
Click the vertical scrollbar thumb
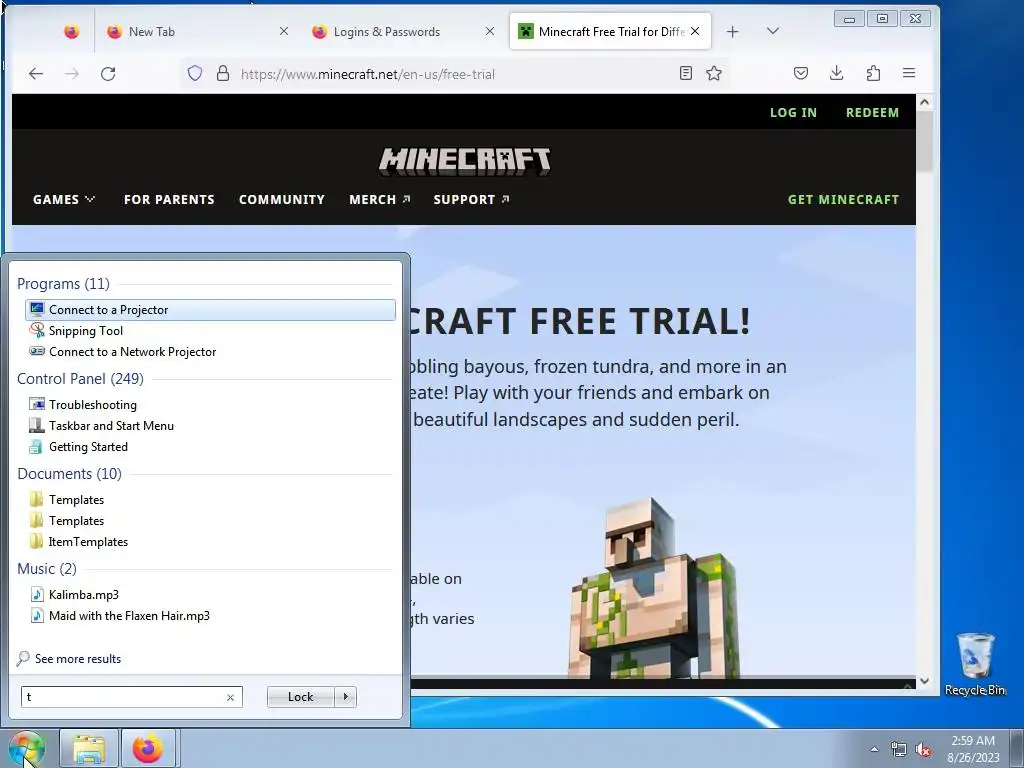(924, 142)
